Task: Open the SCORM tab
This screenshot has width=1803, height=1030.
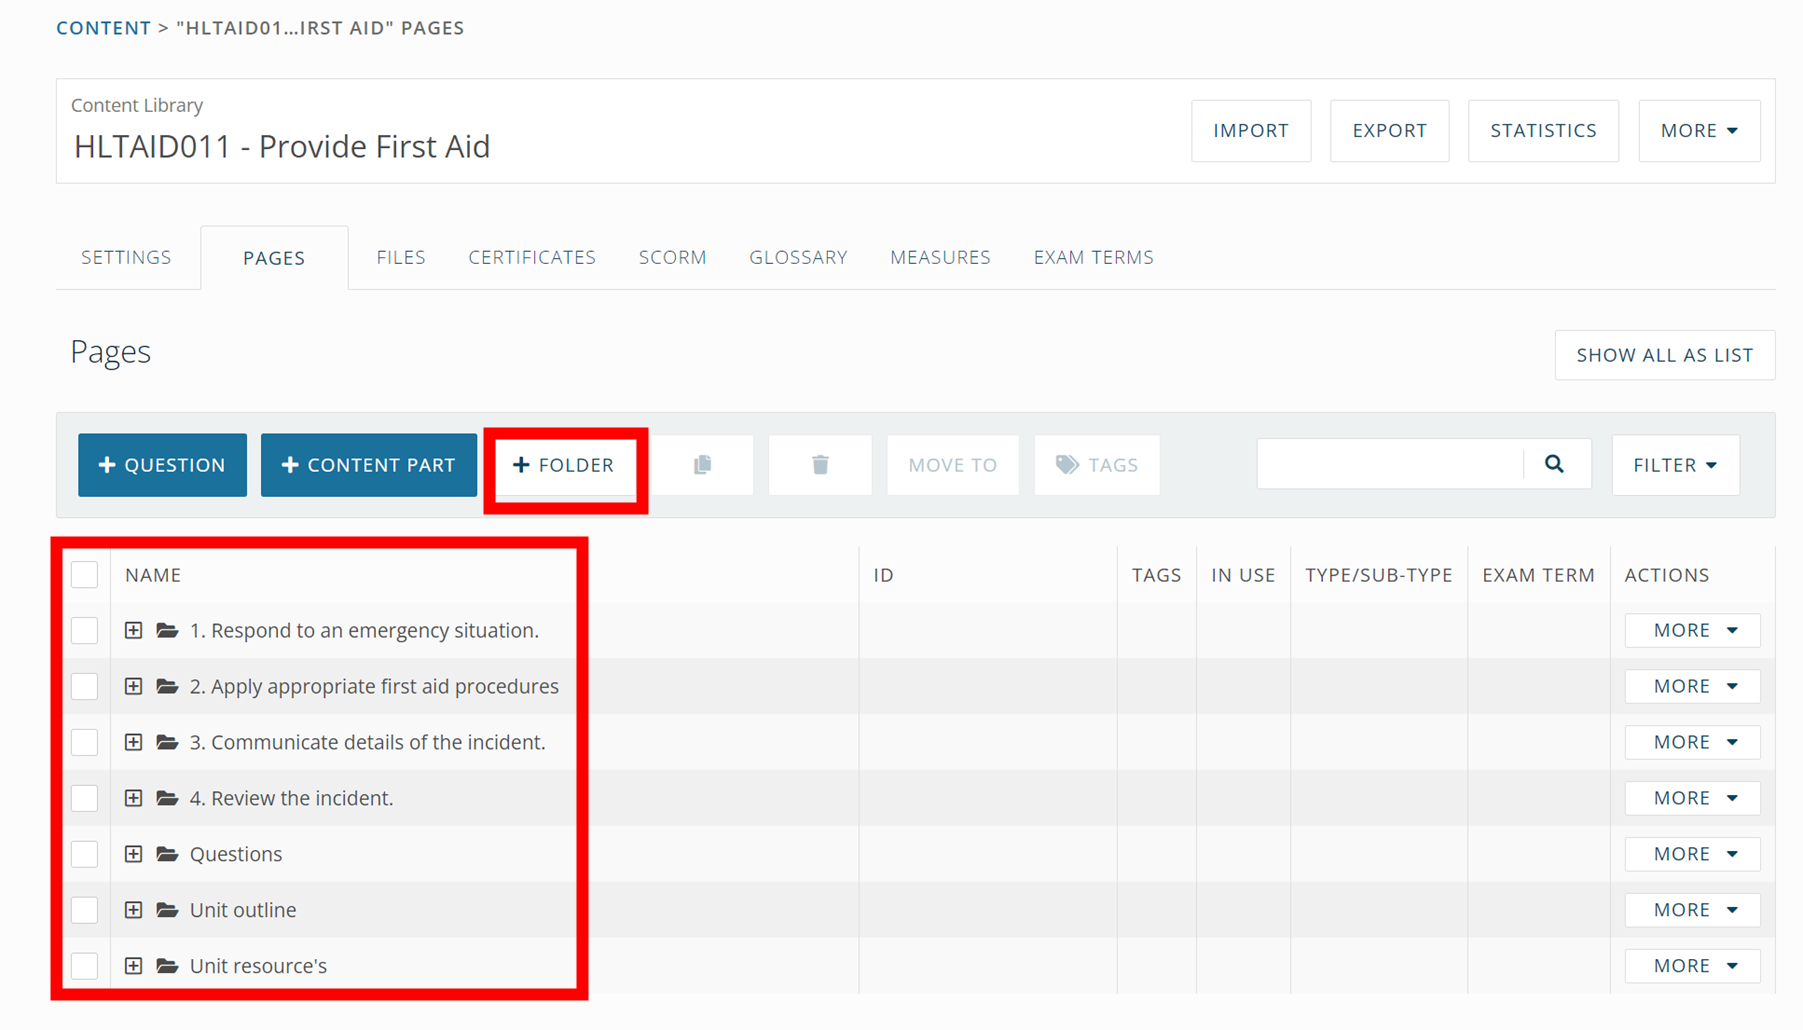Action: click(x=673, y=258)
